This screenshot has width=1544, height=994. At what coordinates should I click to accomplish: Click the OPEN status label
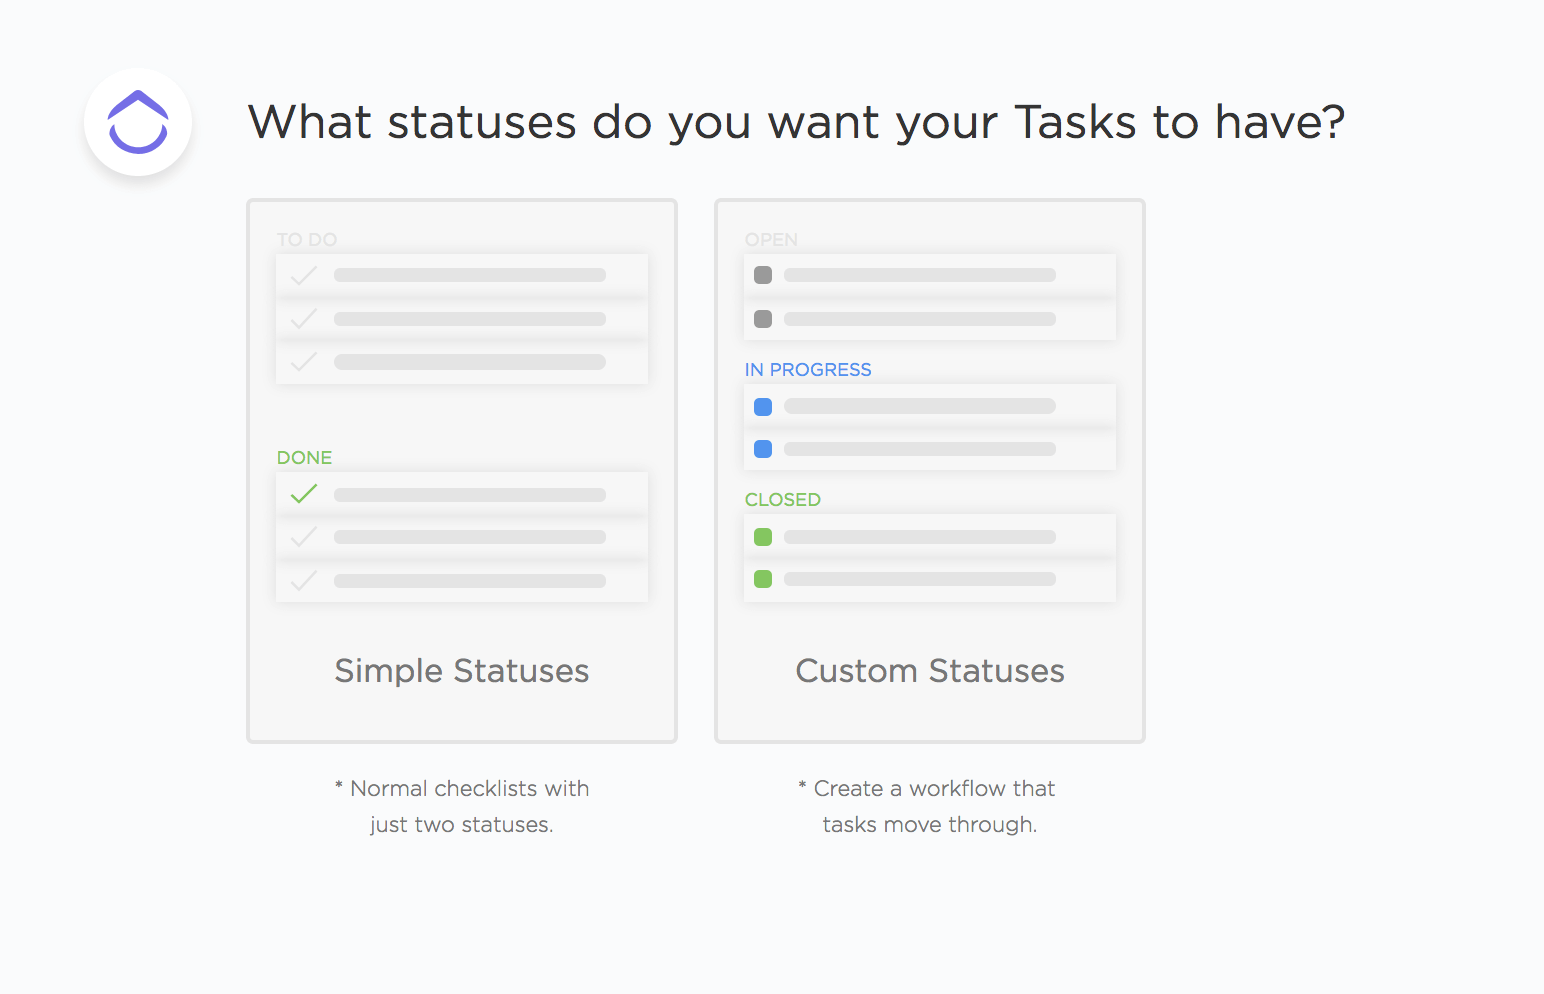[771, 240]
